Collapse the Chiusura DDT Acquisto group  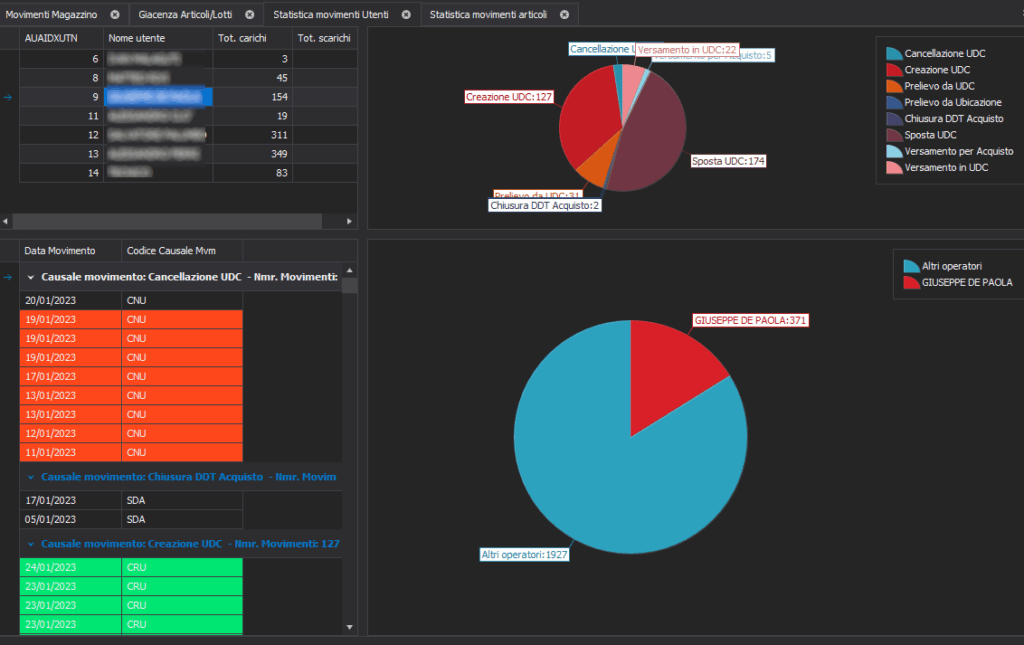31,478
